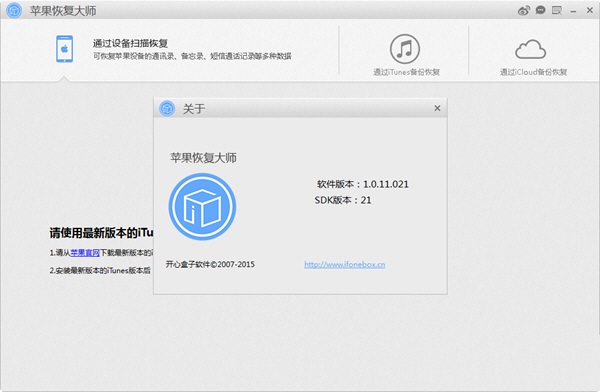
Task: Click 苹果恢复大师 title in main title bar
Action: pyautogui.click(x=63, y=11)
